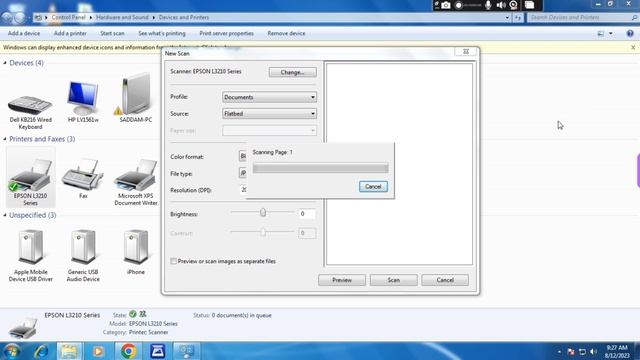Toggle 'Preview or scan images as separate files' checkbox
Image resolution: width=640 pixels, height=360 pixels.
[173, 261]
